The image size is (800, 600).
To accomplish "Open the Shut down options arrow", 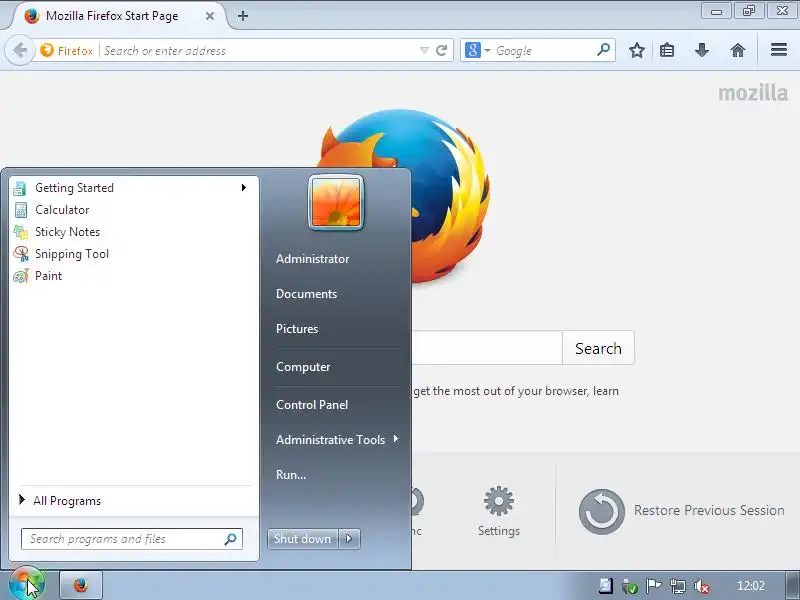I will coord(349,539).
